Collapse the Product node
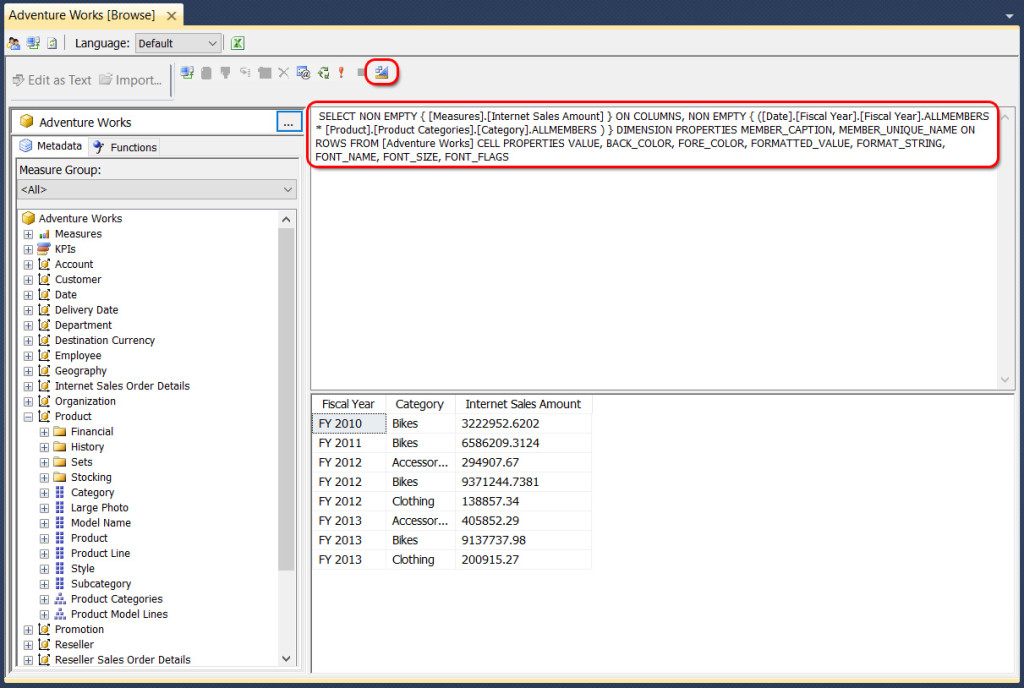The width and height of the screenshot is (1024, 688). coord(28,416)
